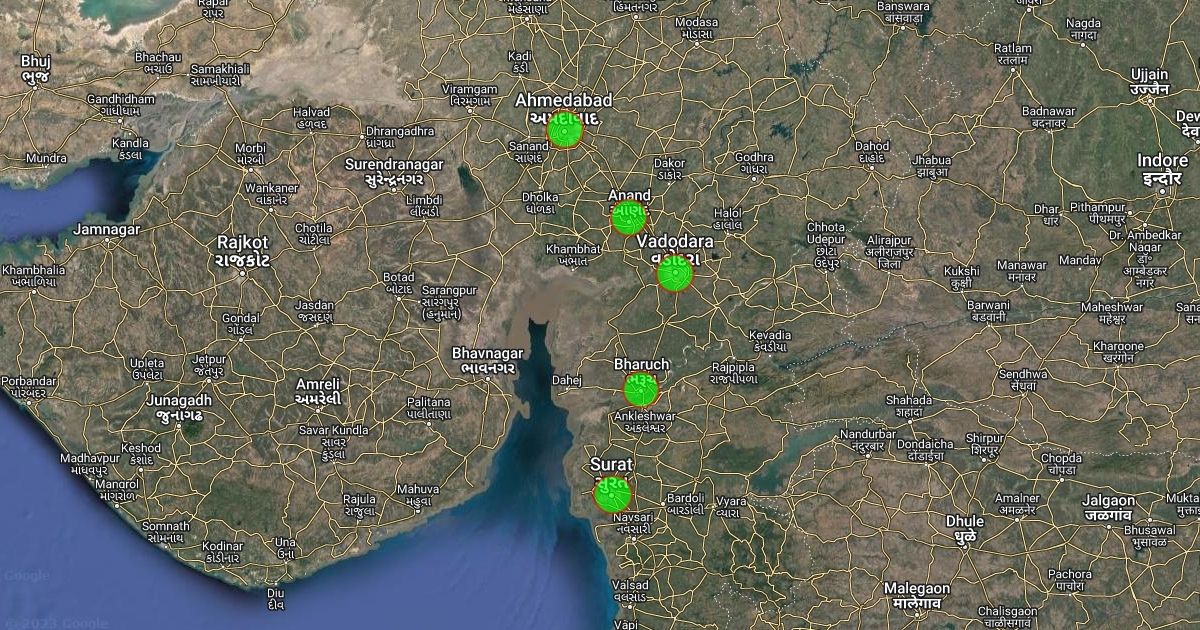Select the Jamnagar label on the map

coord(107,229)
